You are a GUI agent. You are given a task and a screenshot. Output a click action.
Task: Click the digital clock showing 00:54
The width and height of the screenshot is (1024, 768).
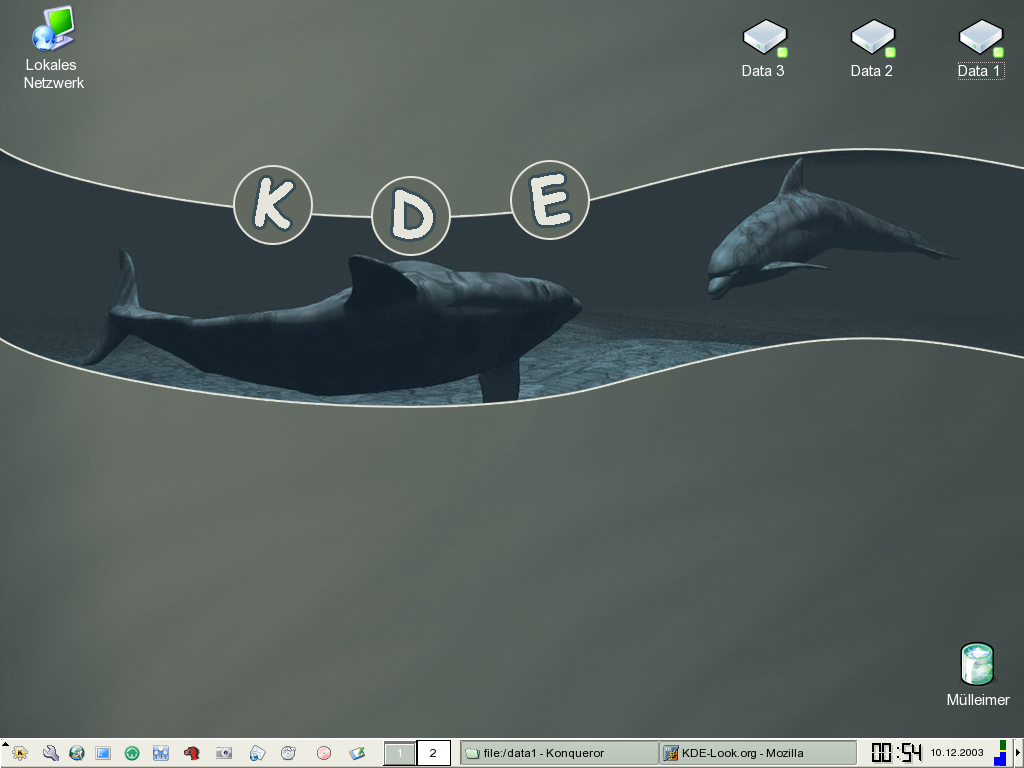pyautogui.click(x=897, y=753)
